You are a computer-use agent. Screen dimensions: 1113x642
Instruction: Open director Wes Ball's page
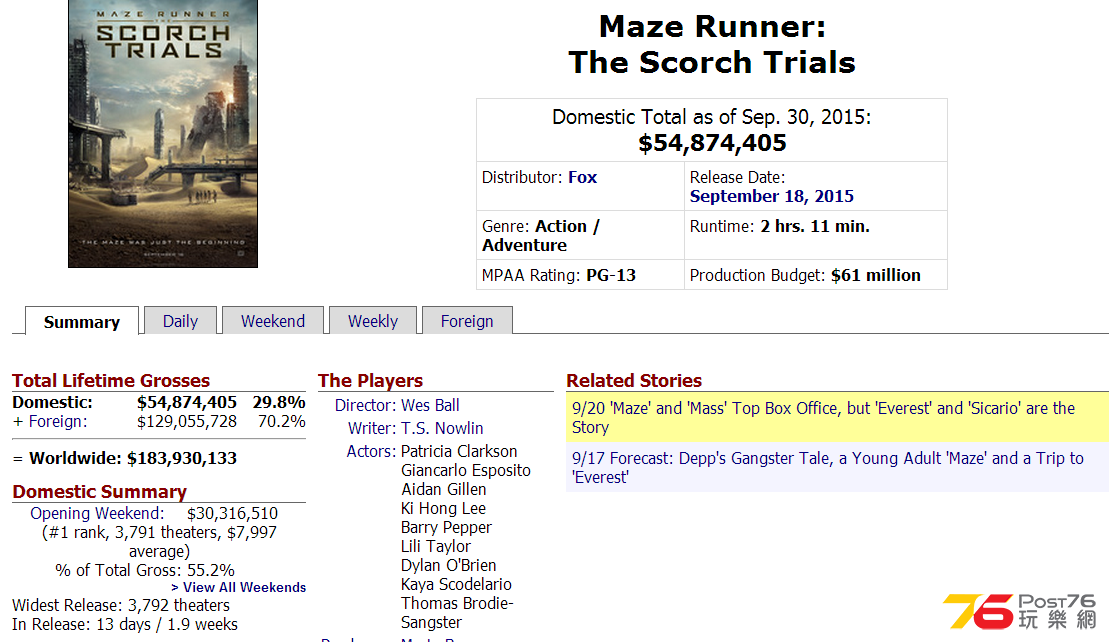tap(430, 406)
